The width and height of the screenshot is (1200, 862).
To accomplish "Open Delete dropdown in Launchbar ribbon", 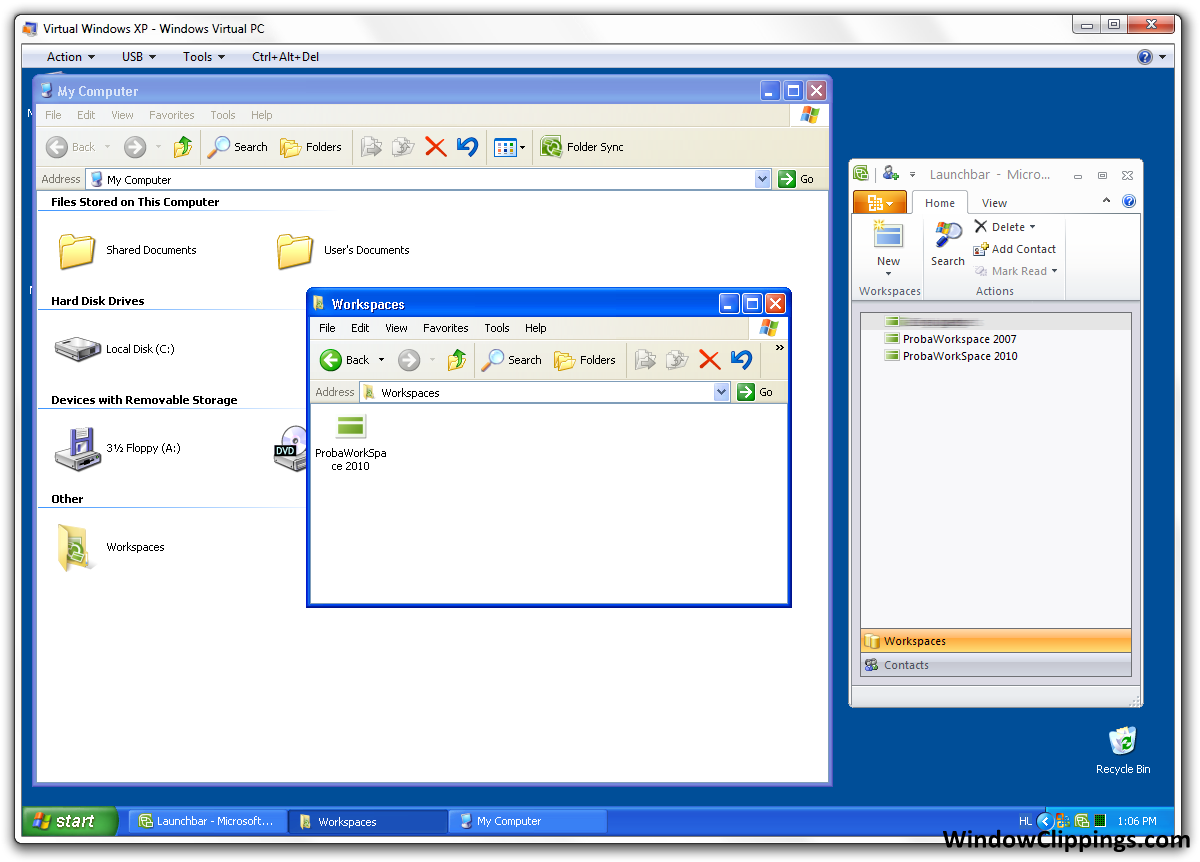I will coord(1032,227).
